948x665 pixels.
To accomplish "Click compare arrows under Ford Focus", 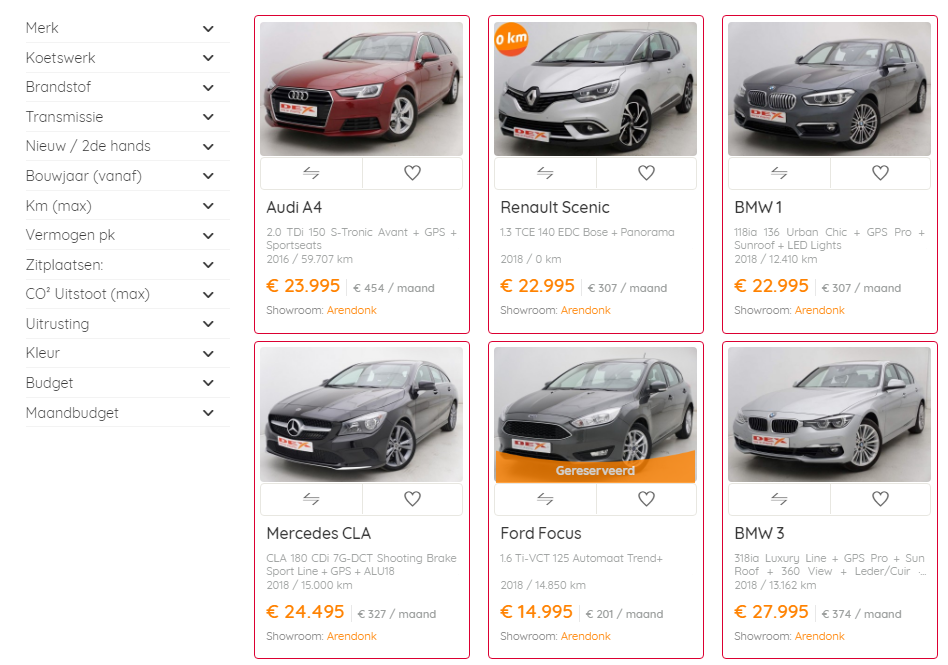I will 545,499.
